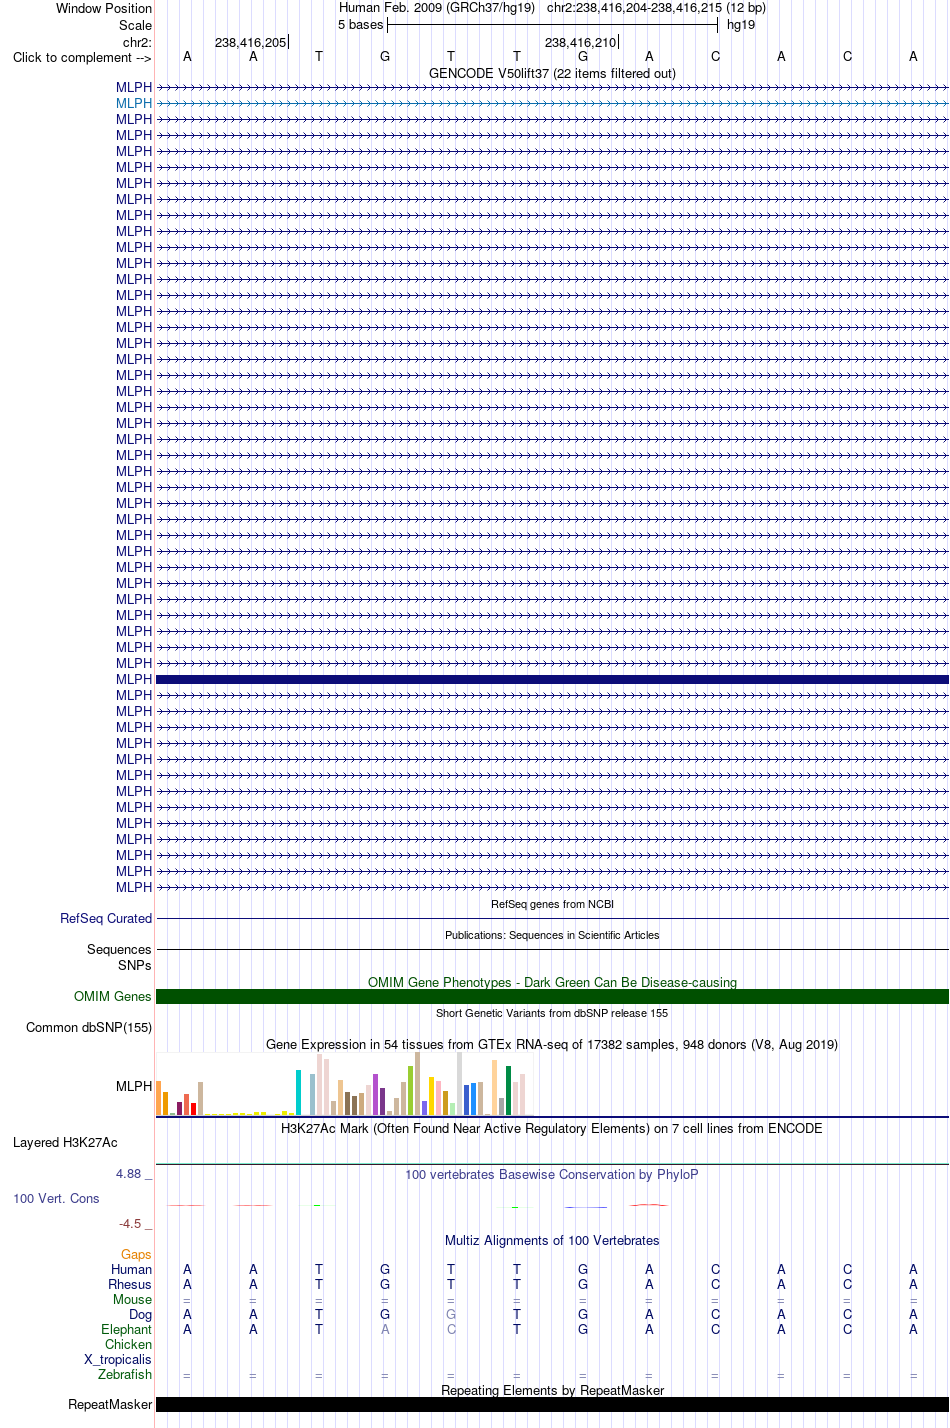Click the Mouse species row label
950x1428 pixels.
coord(133,1299)
